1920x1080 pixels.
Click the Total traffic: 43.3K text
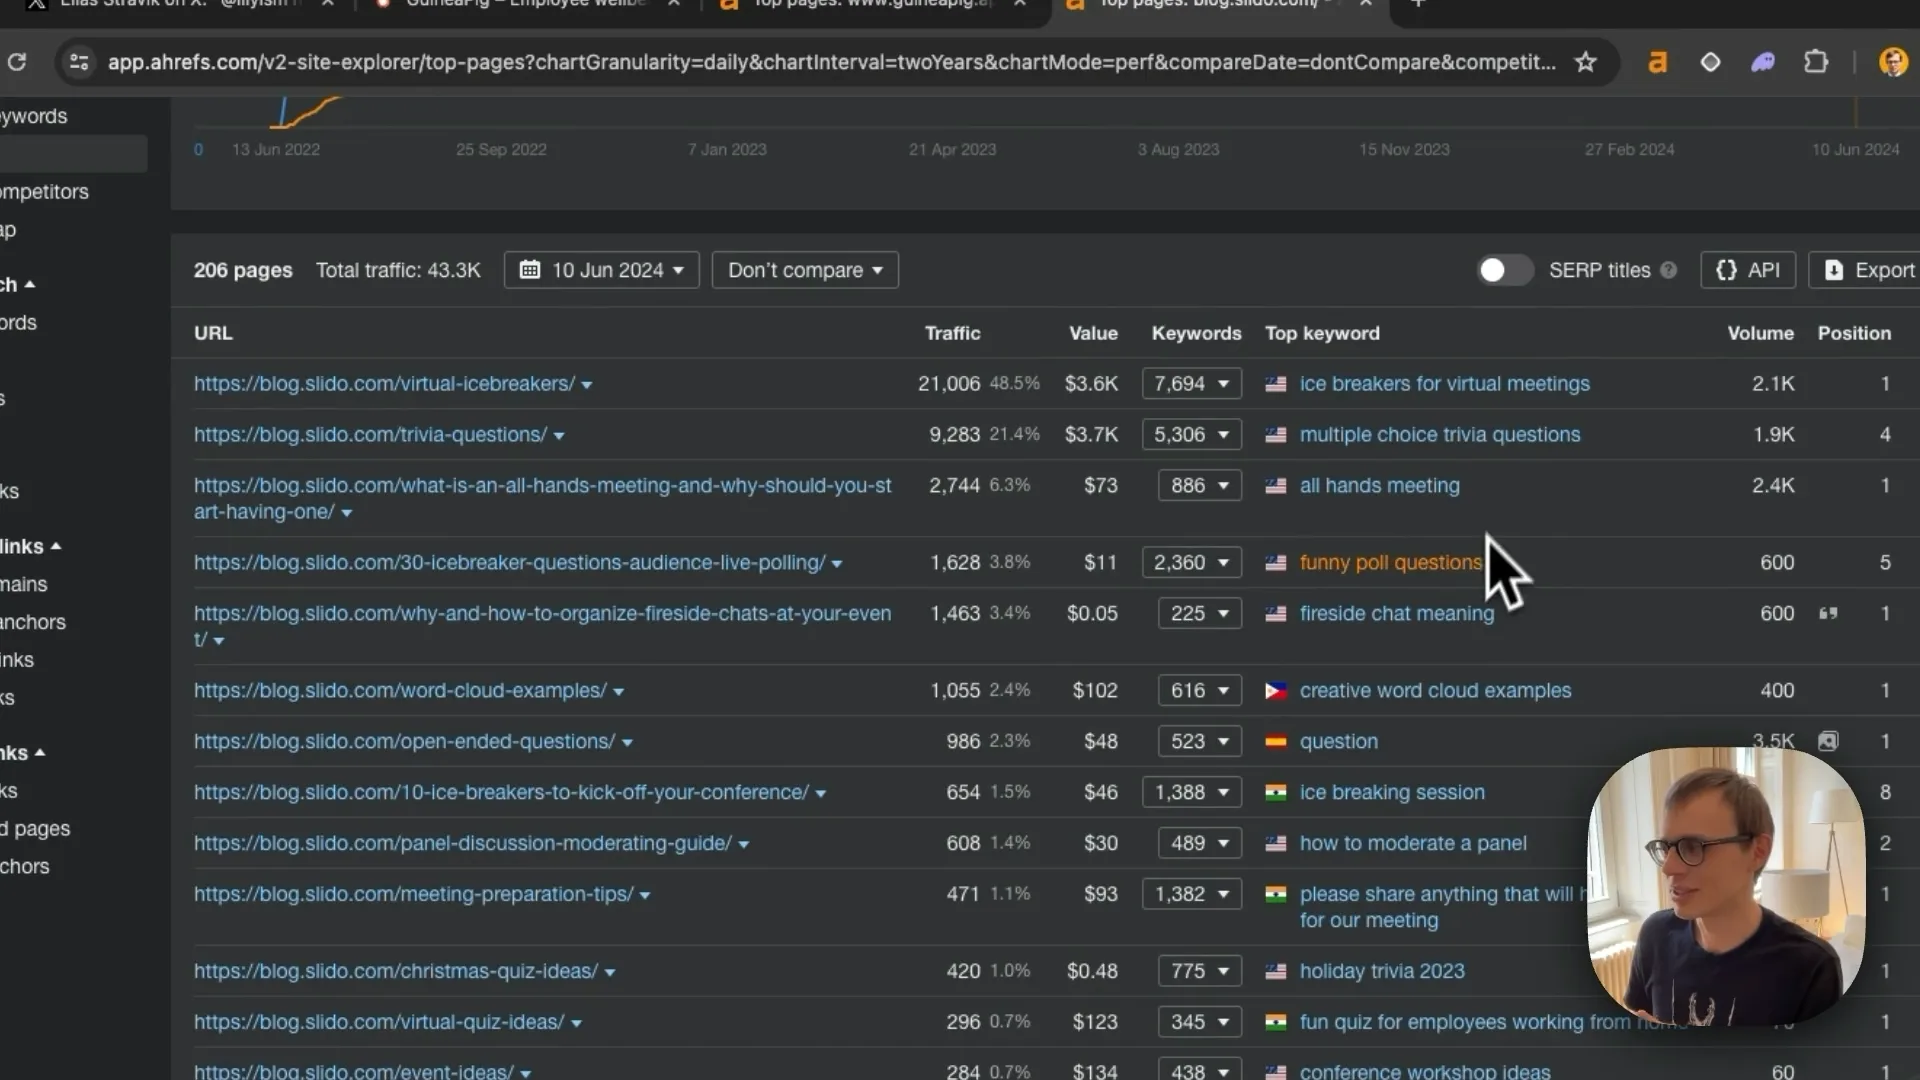click(398, 270)
